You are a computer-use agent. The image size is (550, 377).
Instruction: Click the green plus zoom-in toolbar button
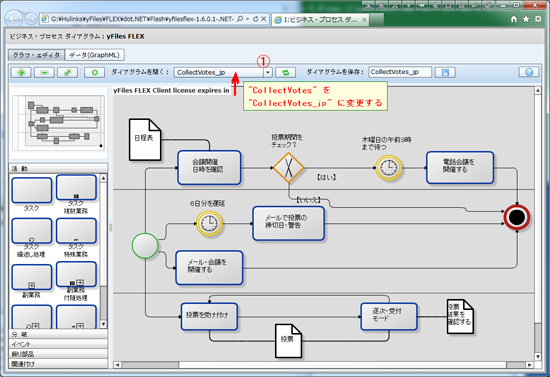21,73
